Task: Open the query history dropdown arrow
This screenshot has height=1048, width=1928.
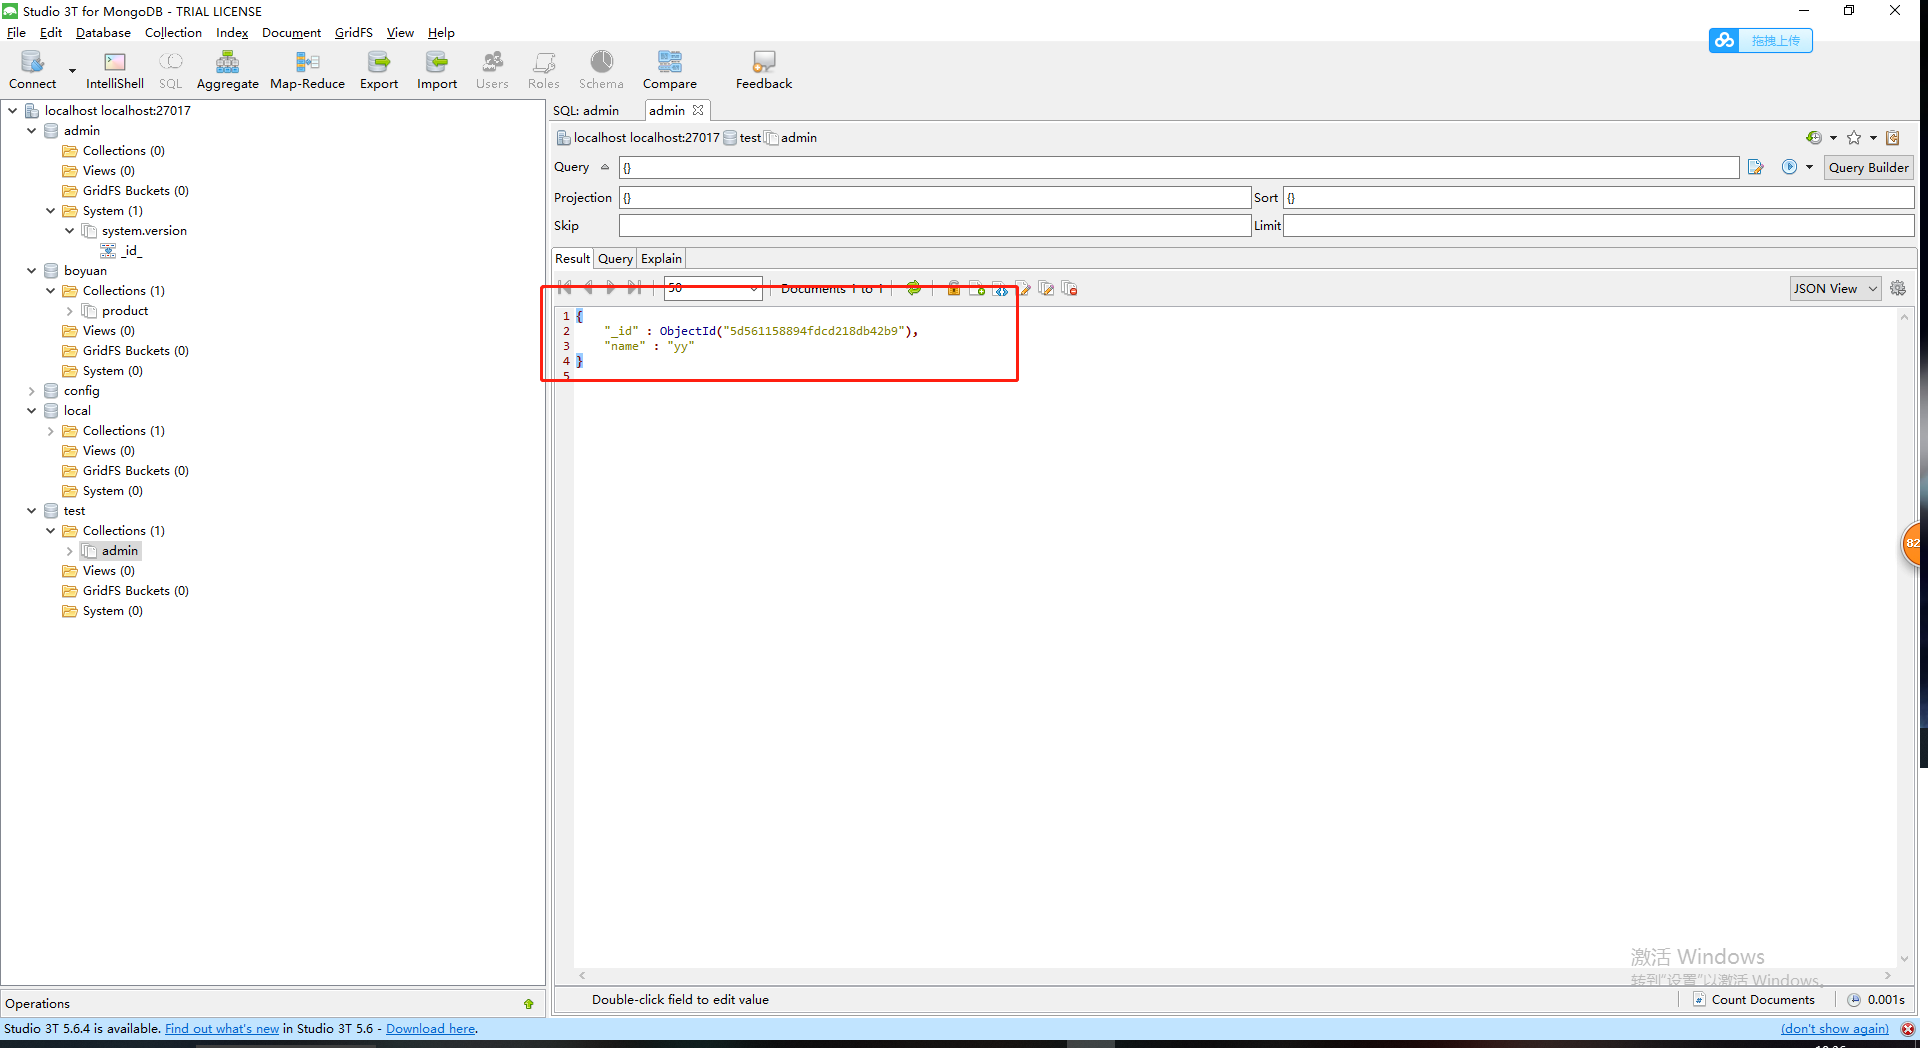Action: (1833, 137)
